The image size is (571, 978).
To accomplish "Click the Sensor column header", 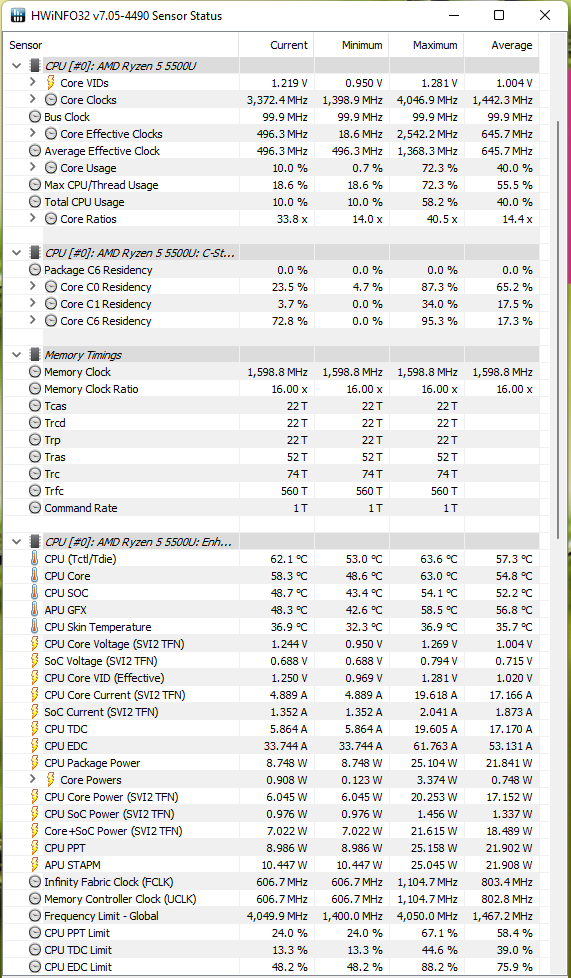I will click(122, 45).
